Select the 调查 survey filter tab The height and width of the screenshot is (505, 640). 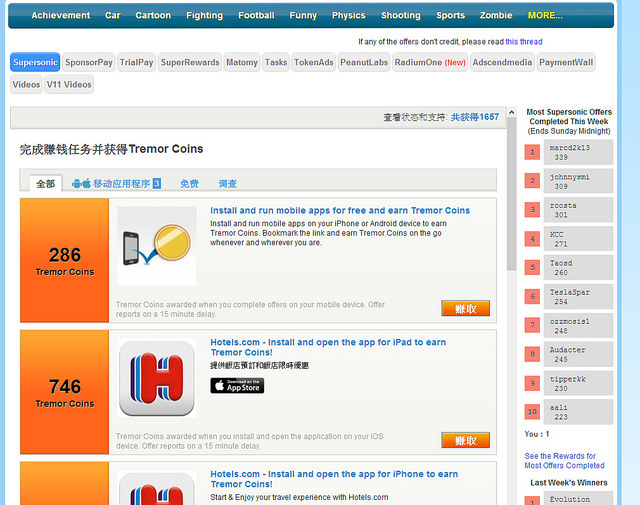tap(228, 184)
